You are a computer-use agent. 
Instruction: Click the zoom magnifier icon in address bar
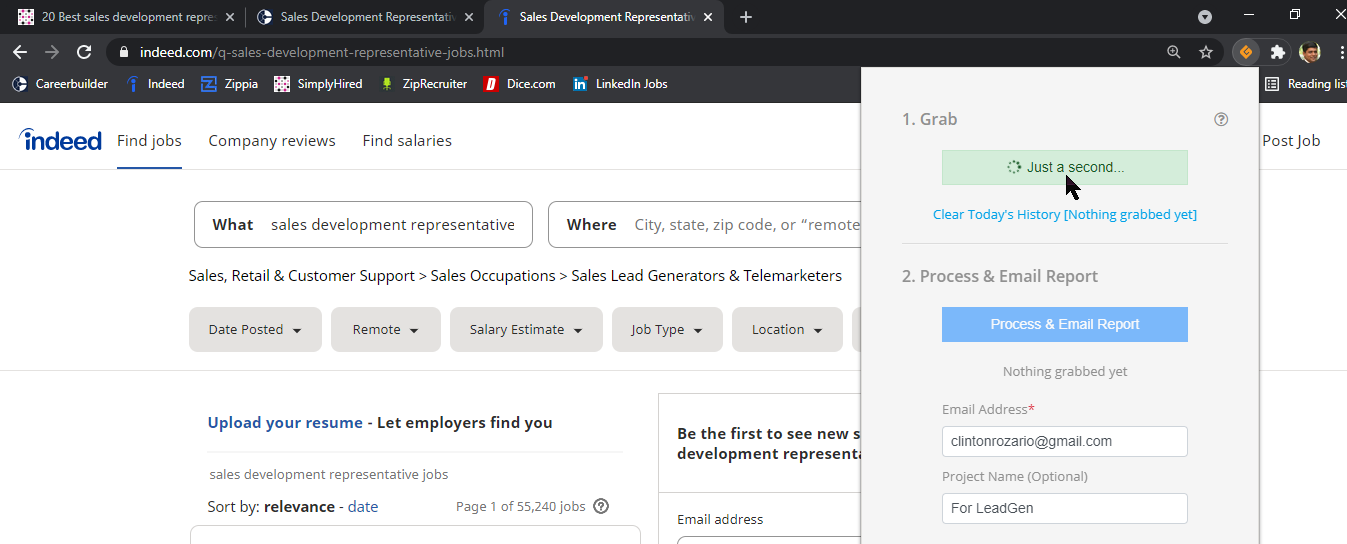tap(1174, 52)
